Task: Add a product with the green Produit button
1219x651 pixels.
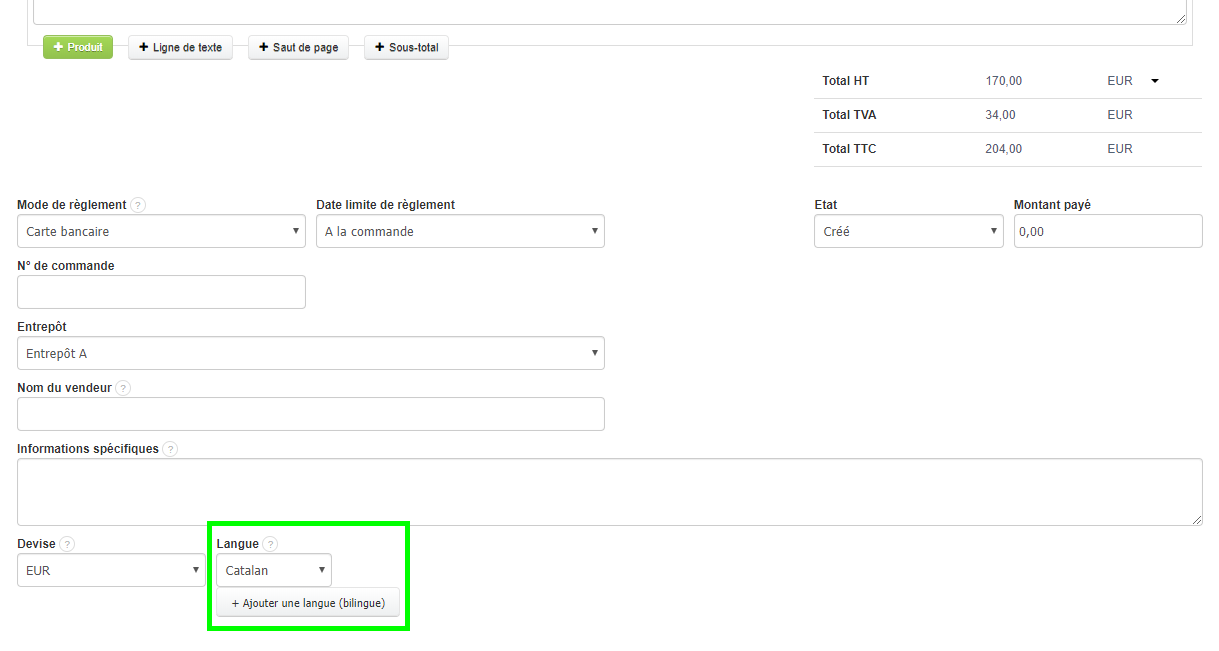Action: click(x=78, y=47)
